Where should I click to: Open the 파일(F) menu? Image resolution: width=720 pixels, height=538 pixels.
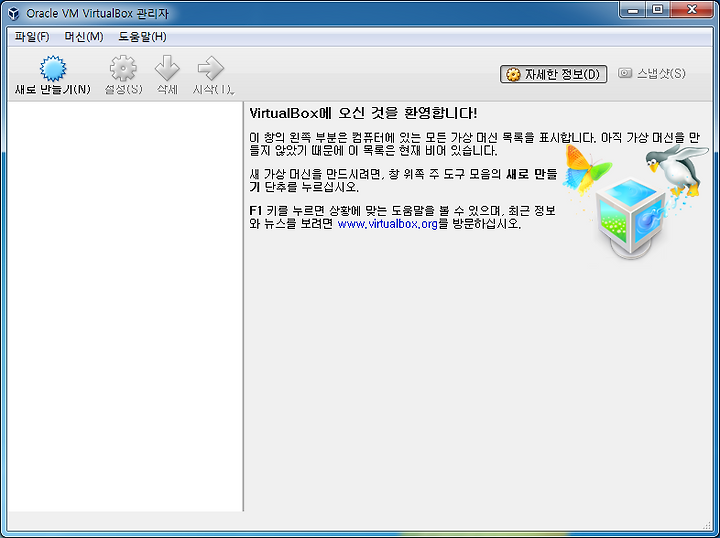point(32,37)
